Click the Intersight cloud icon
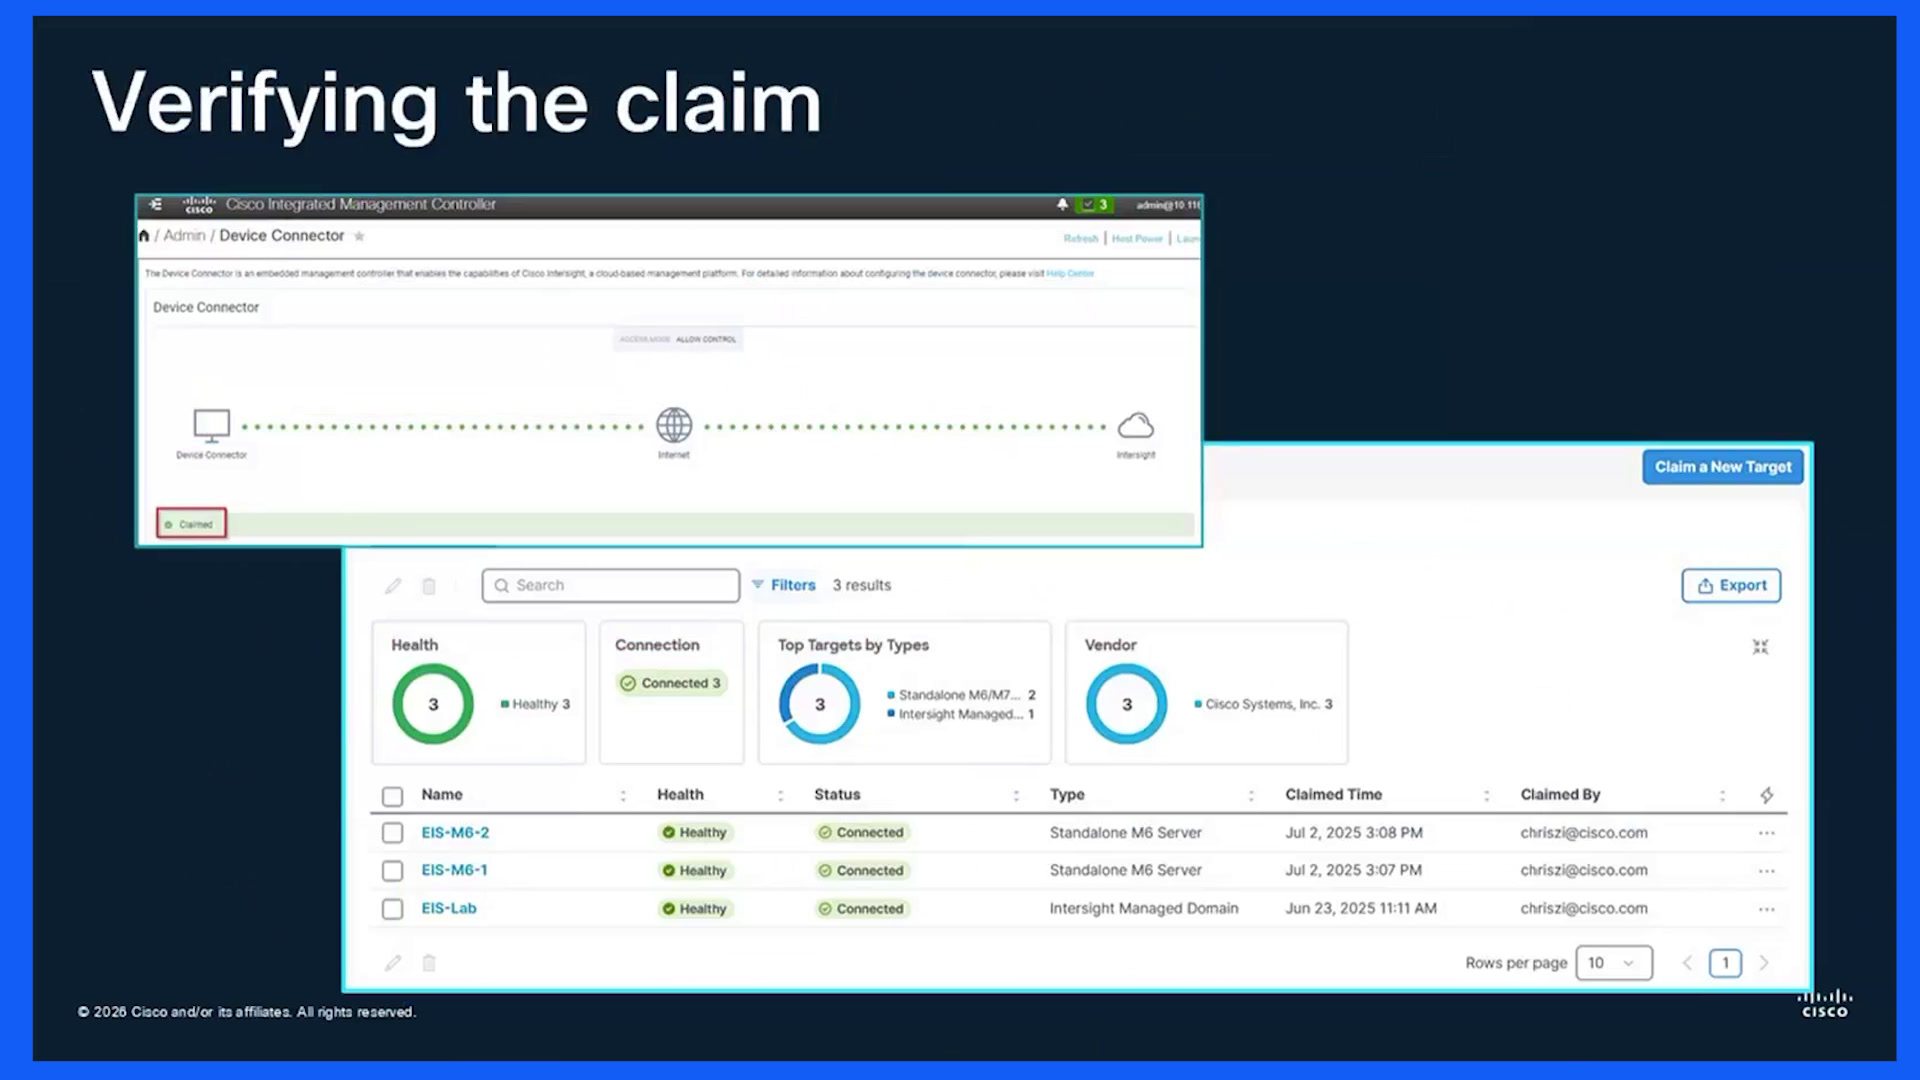Screen dimensions: 1920x1080 [1135, 426]
